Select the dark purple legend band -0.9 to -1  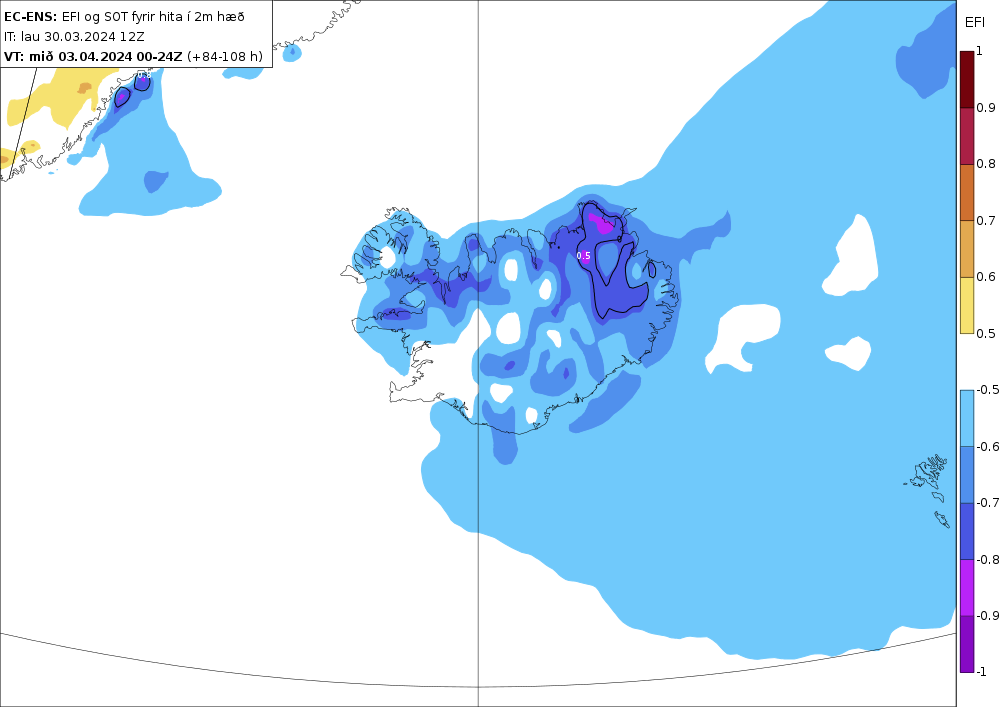(x=967, y=643)
